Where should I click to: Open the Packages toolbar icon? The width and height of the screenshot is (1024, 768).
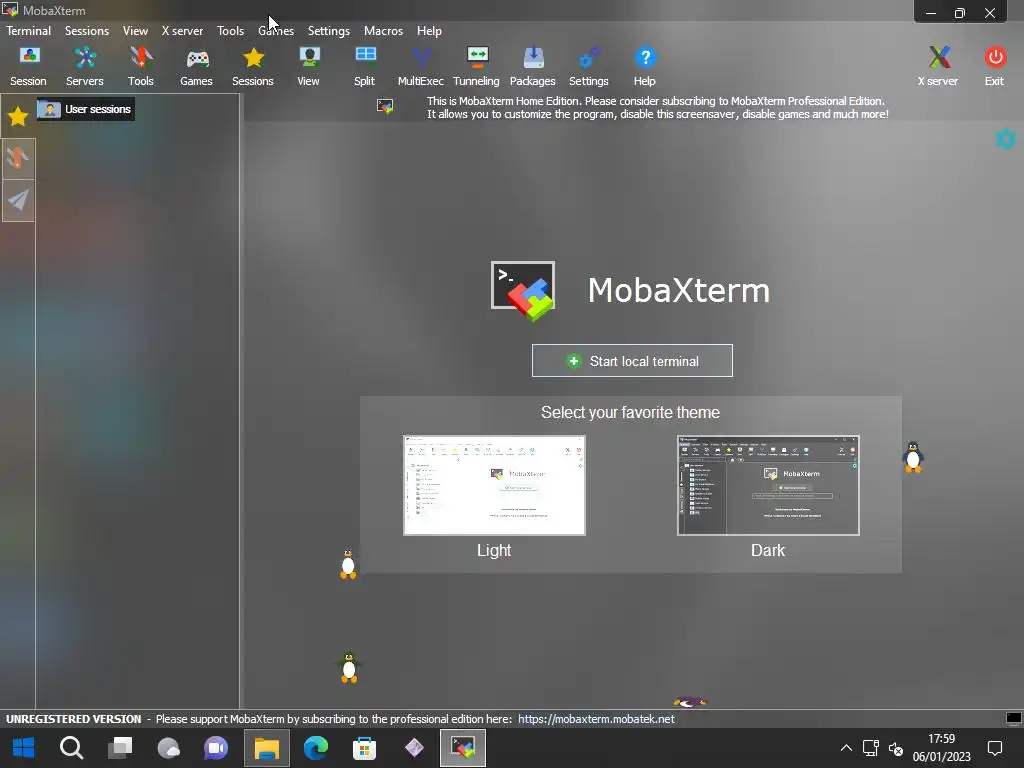pyautogui.click(x=533, y=67)
